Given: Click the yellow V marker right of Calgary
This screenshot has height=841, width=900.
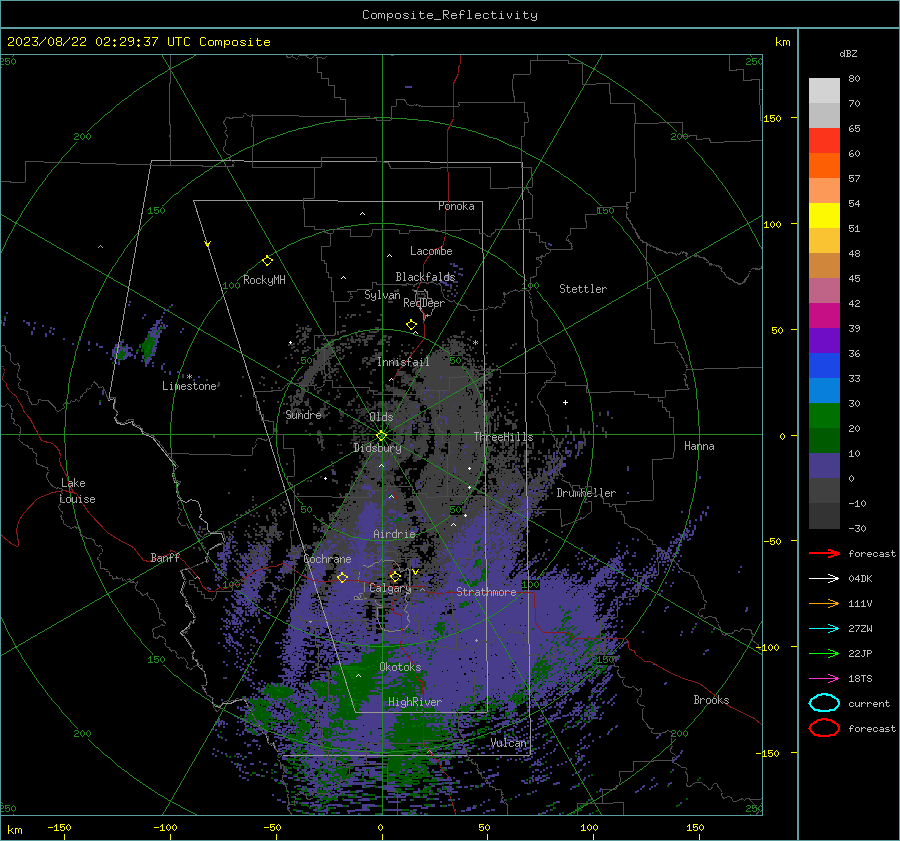Looking at the screenshot, I should pyautogui.click(x=415, y=572).
